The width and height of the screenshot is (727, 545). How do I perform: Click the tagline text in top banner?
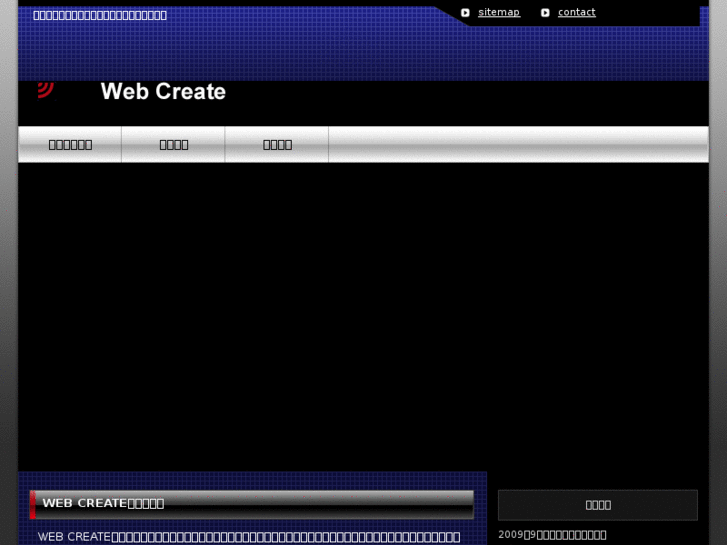[x=100, y=15]
